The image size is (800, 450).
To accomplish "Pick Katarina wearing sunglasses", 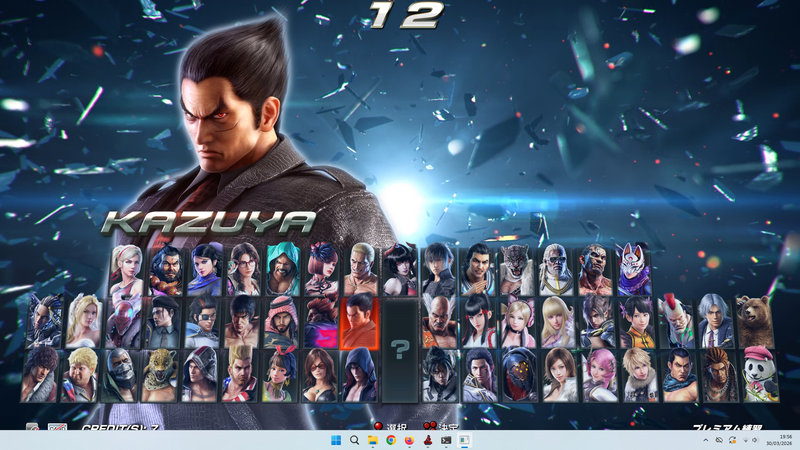I will [319, 376].
